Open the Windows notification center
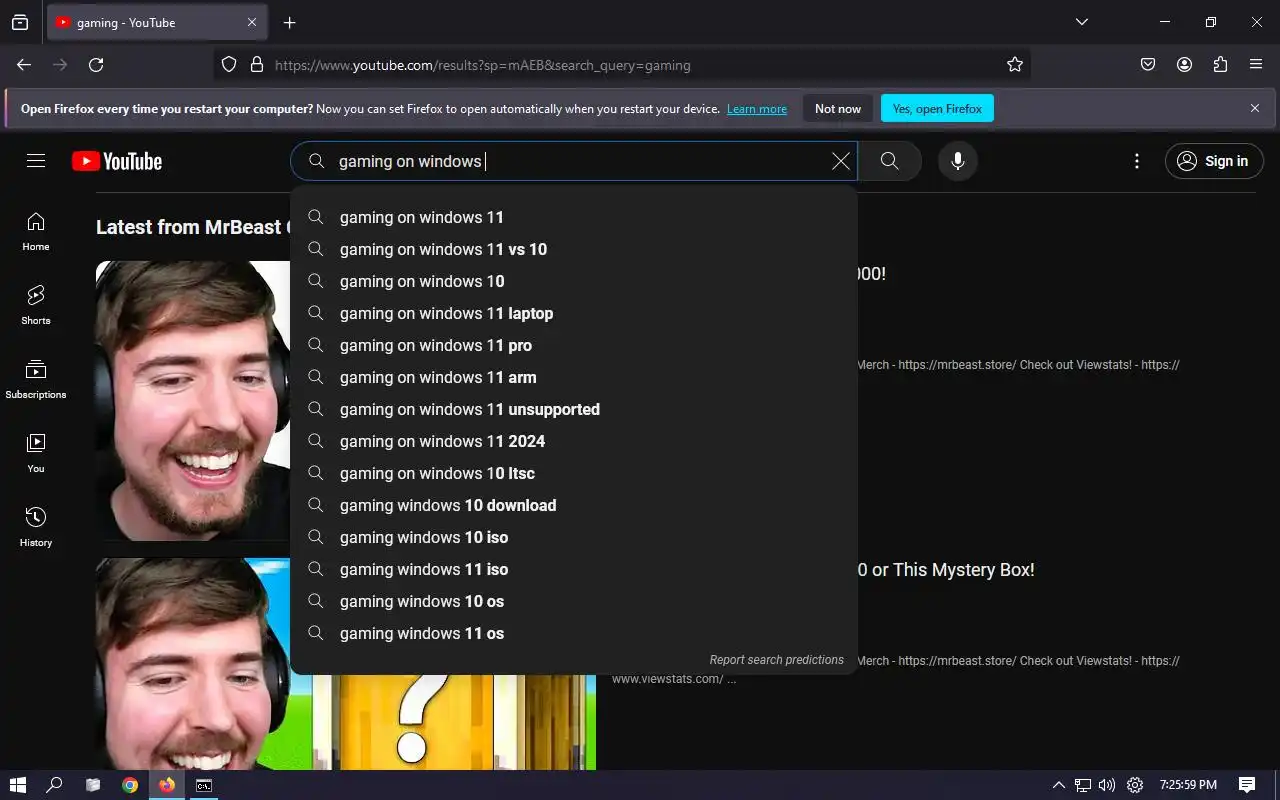Screen dimensions: 1280x800 click(x=1247, y=785)
